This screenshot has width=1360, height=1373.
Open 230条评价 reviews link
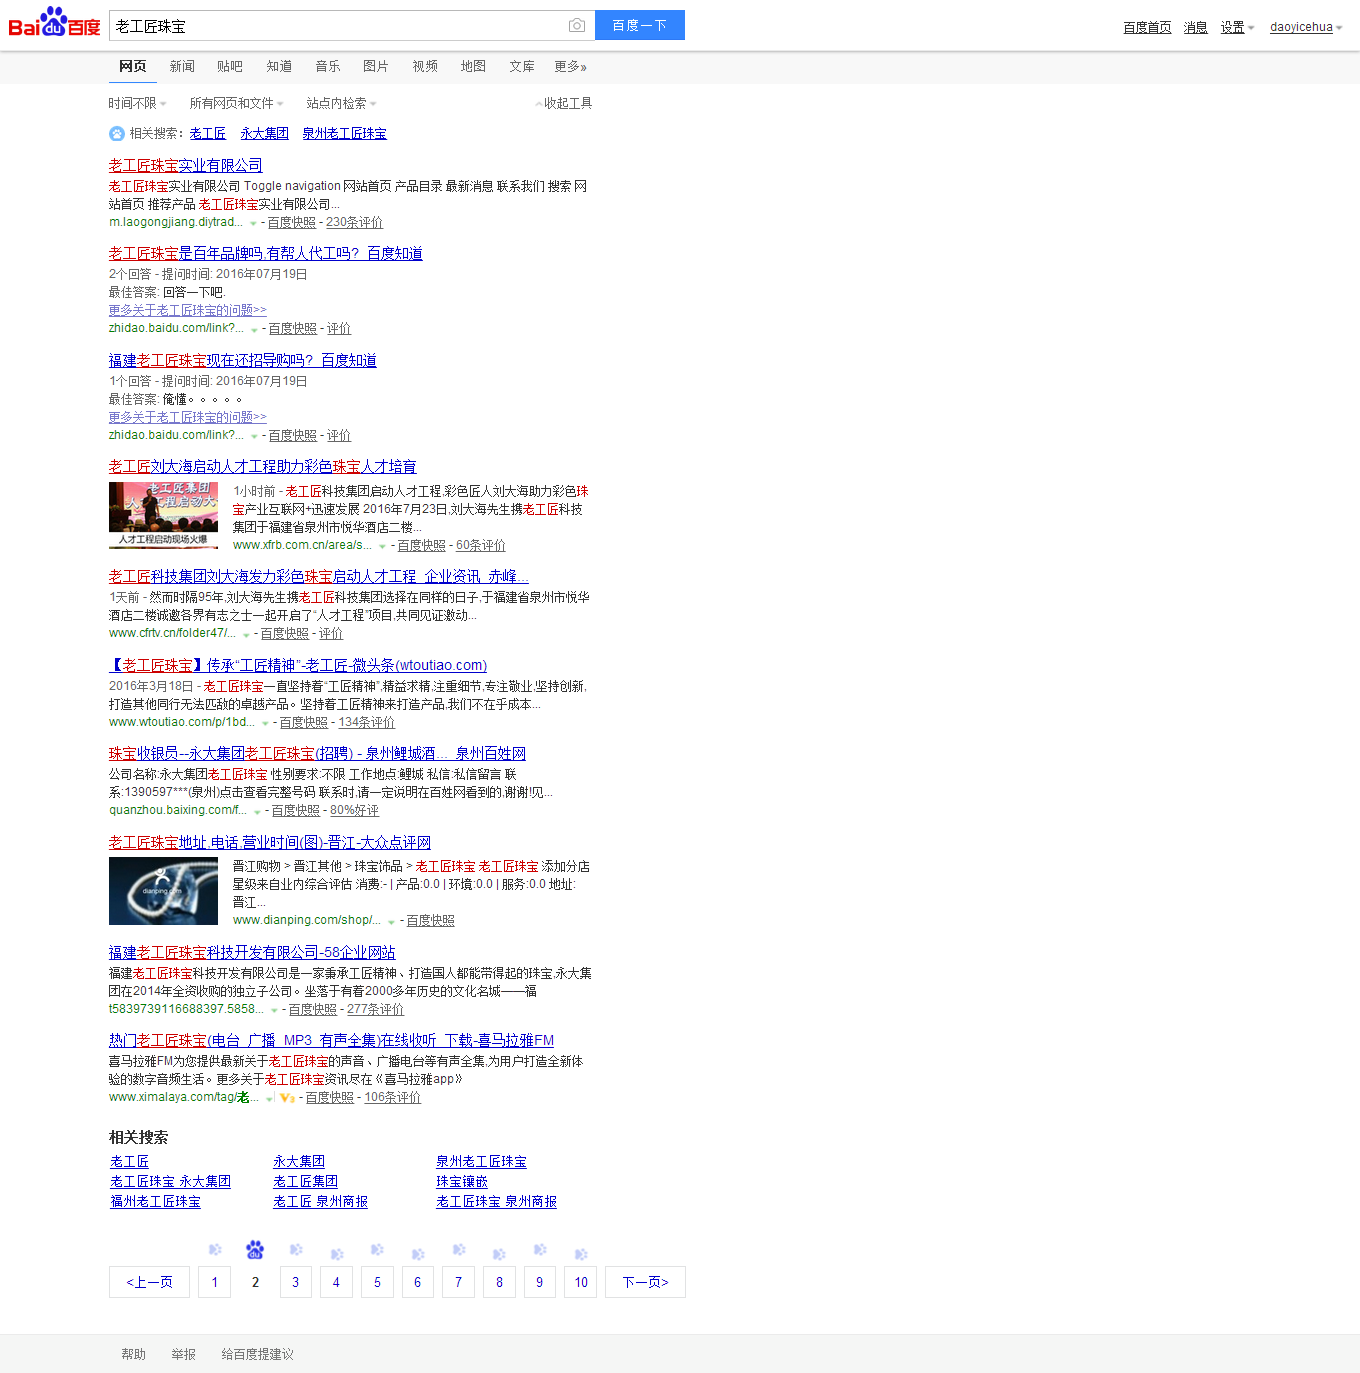354,223
